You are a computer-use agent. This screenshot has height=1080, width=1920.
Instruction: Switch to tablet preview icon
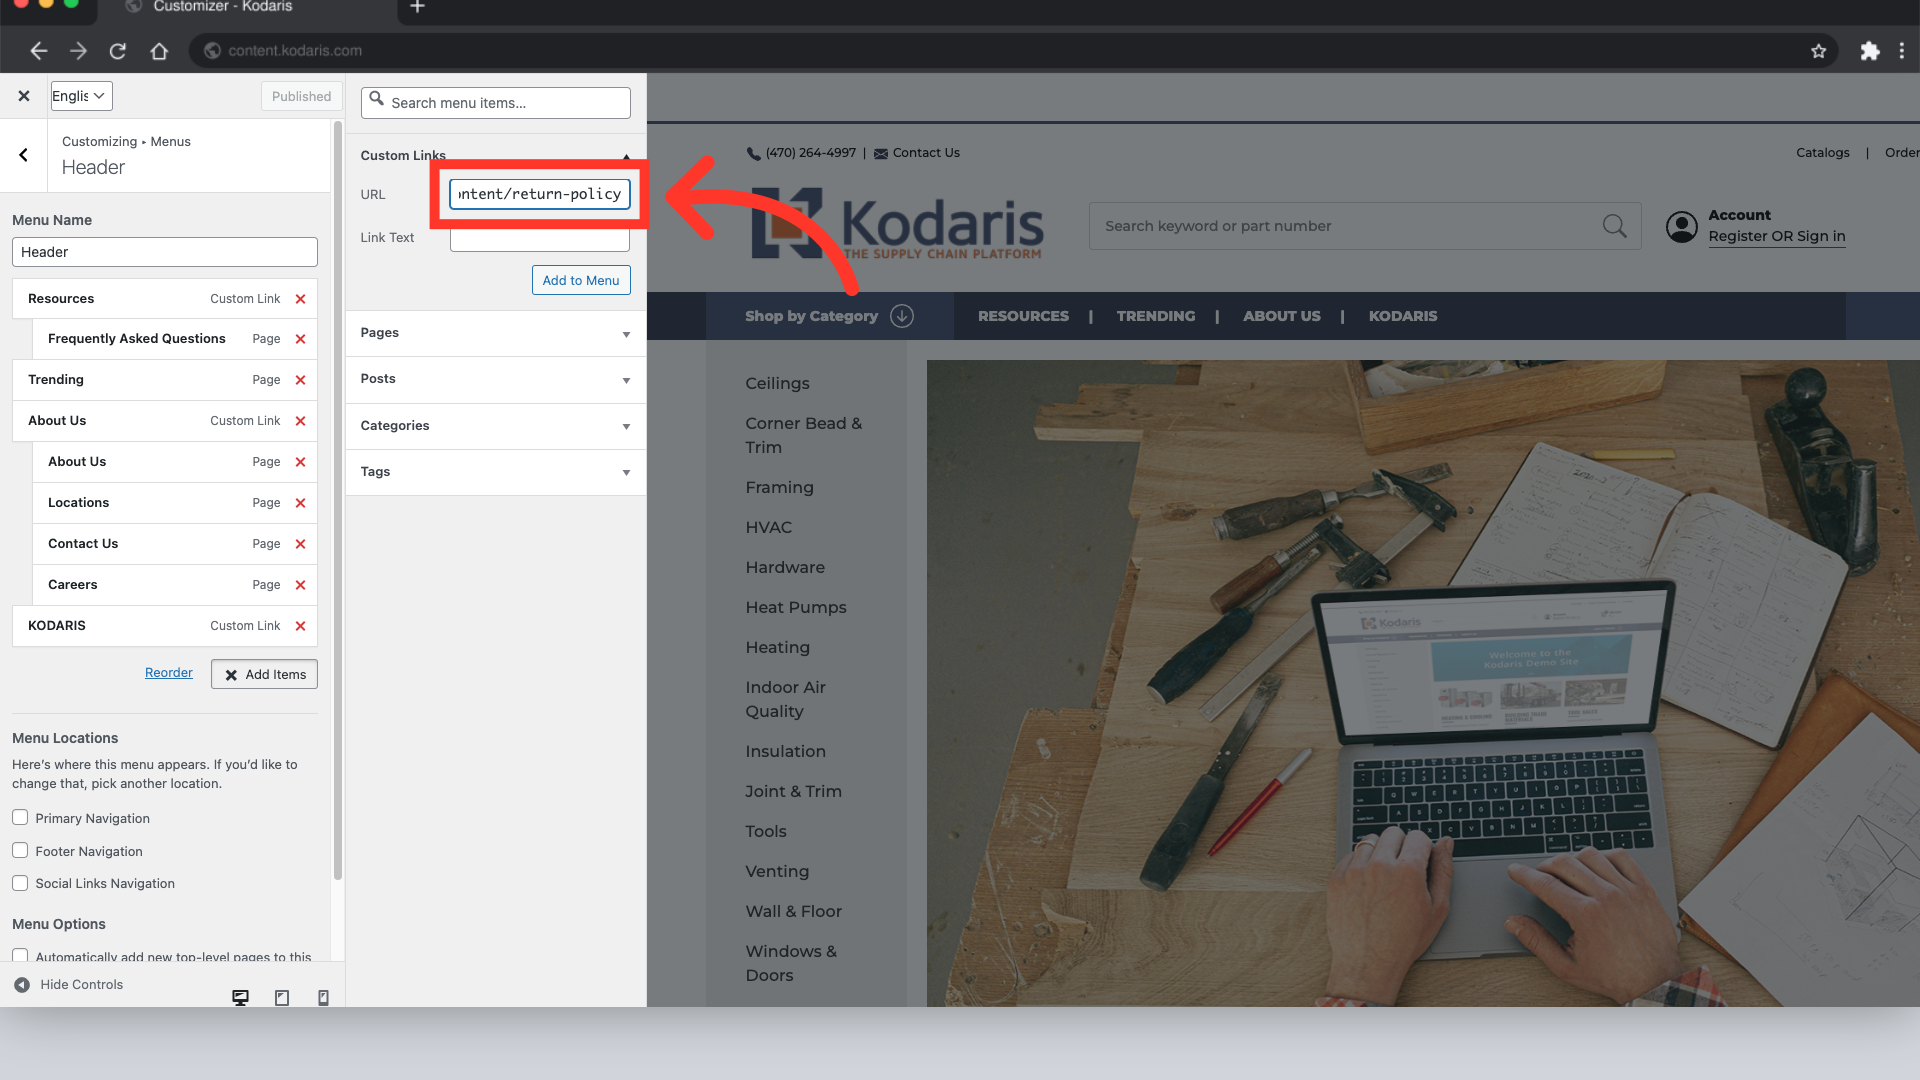click(x=282, y=997)
